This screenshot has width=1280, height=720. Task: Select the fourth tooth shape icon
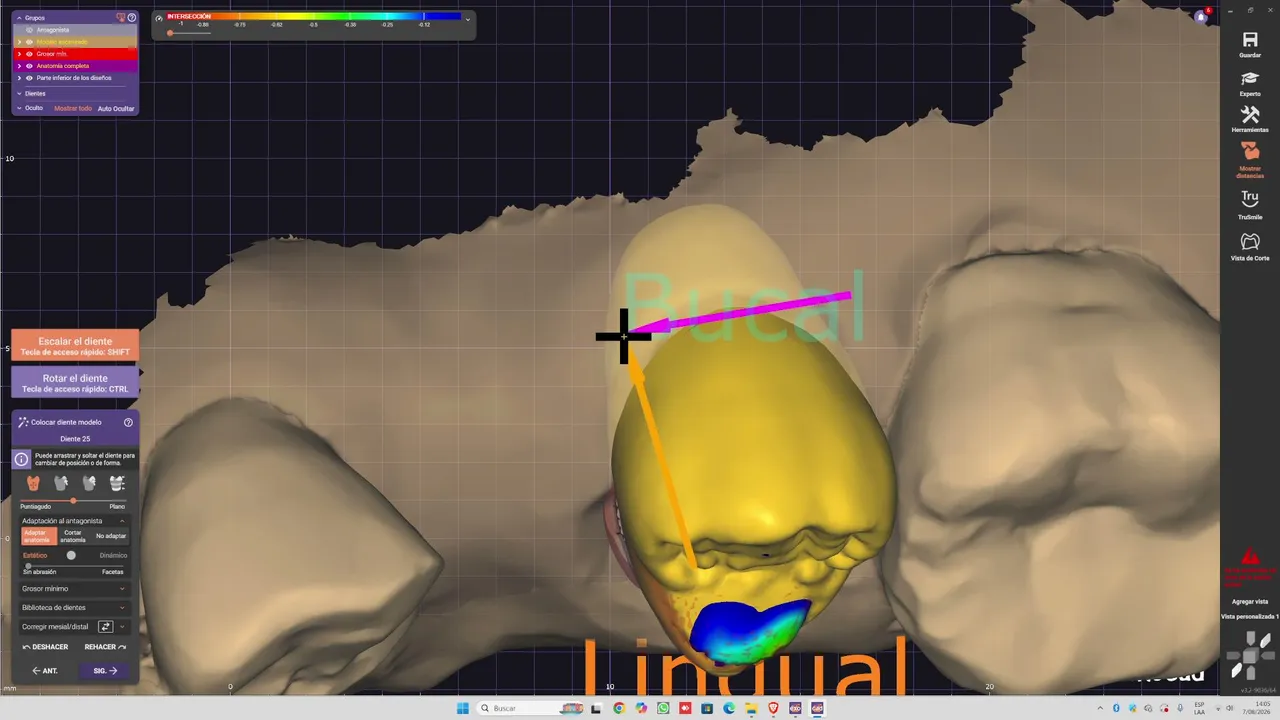[x=117, y=483]
